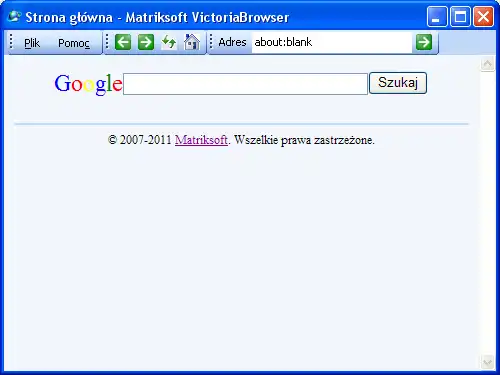The width and height of the screenshot is (500, 375).
Task: Click the Google search text box
Action: 245,84
